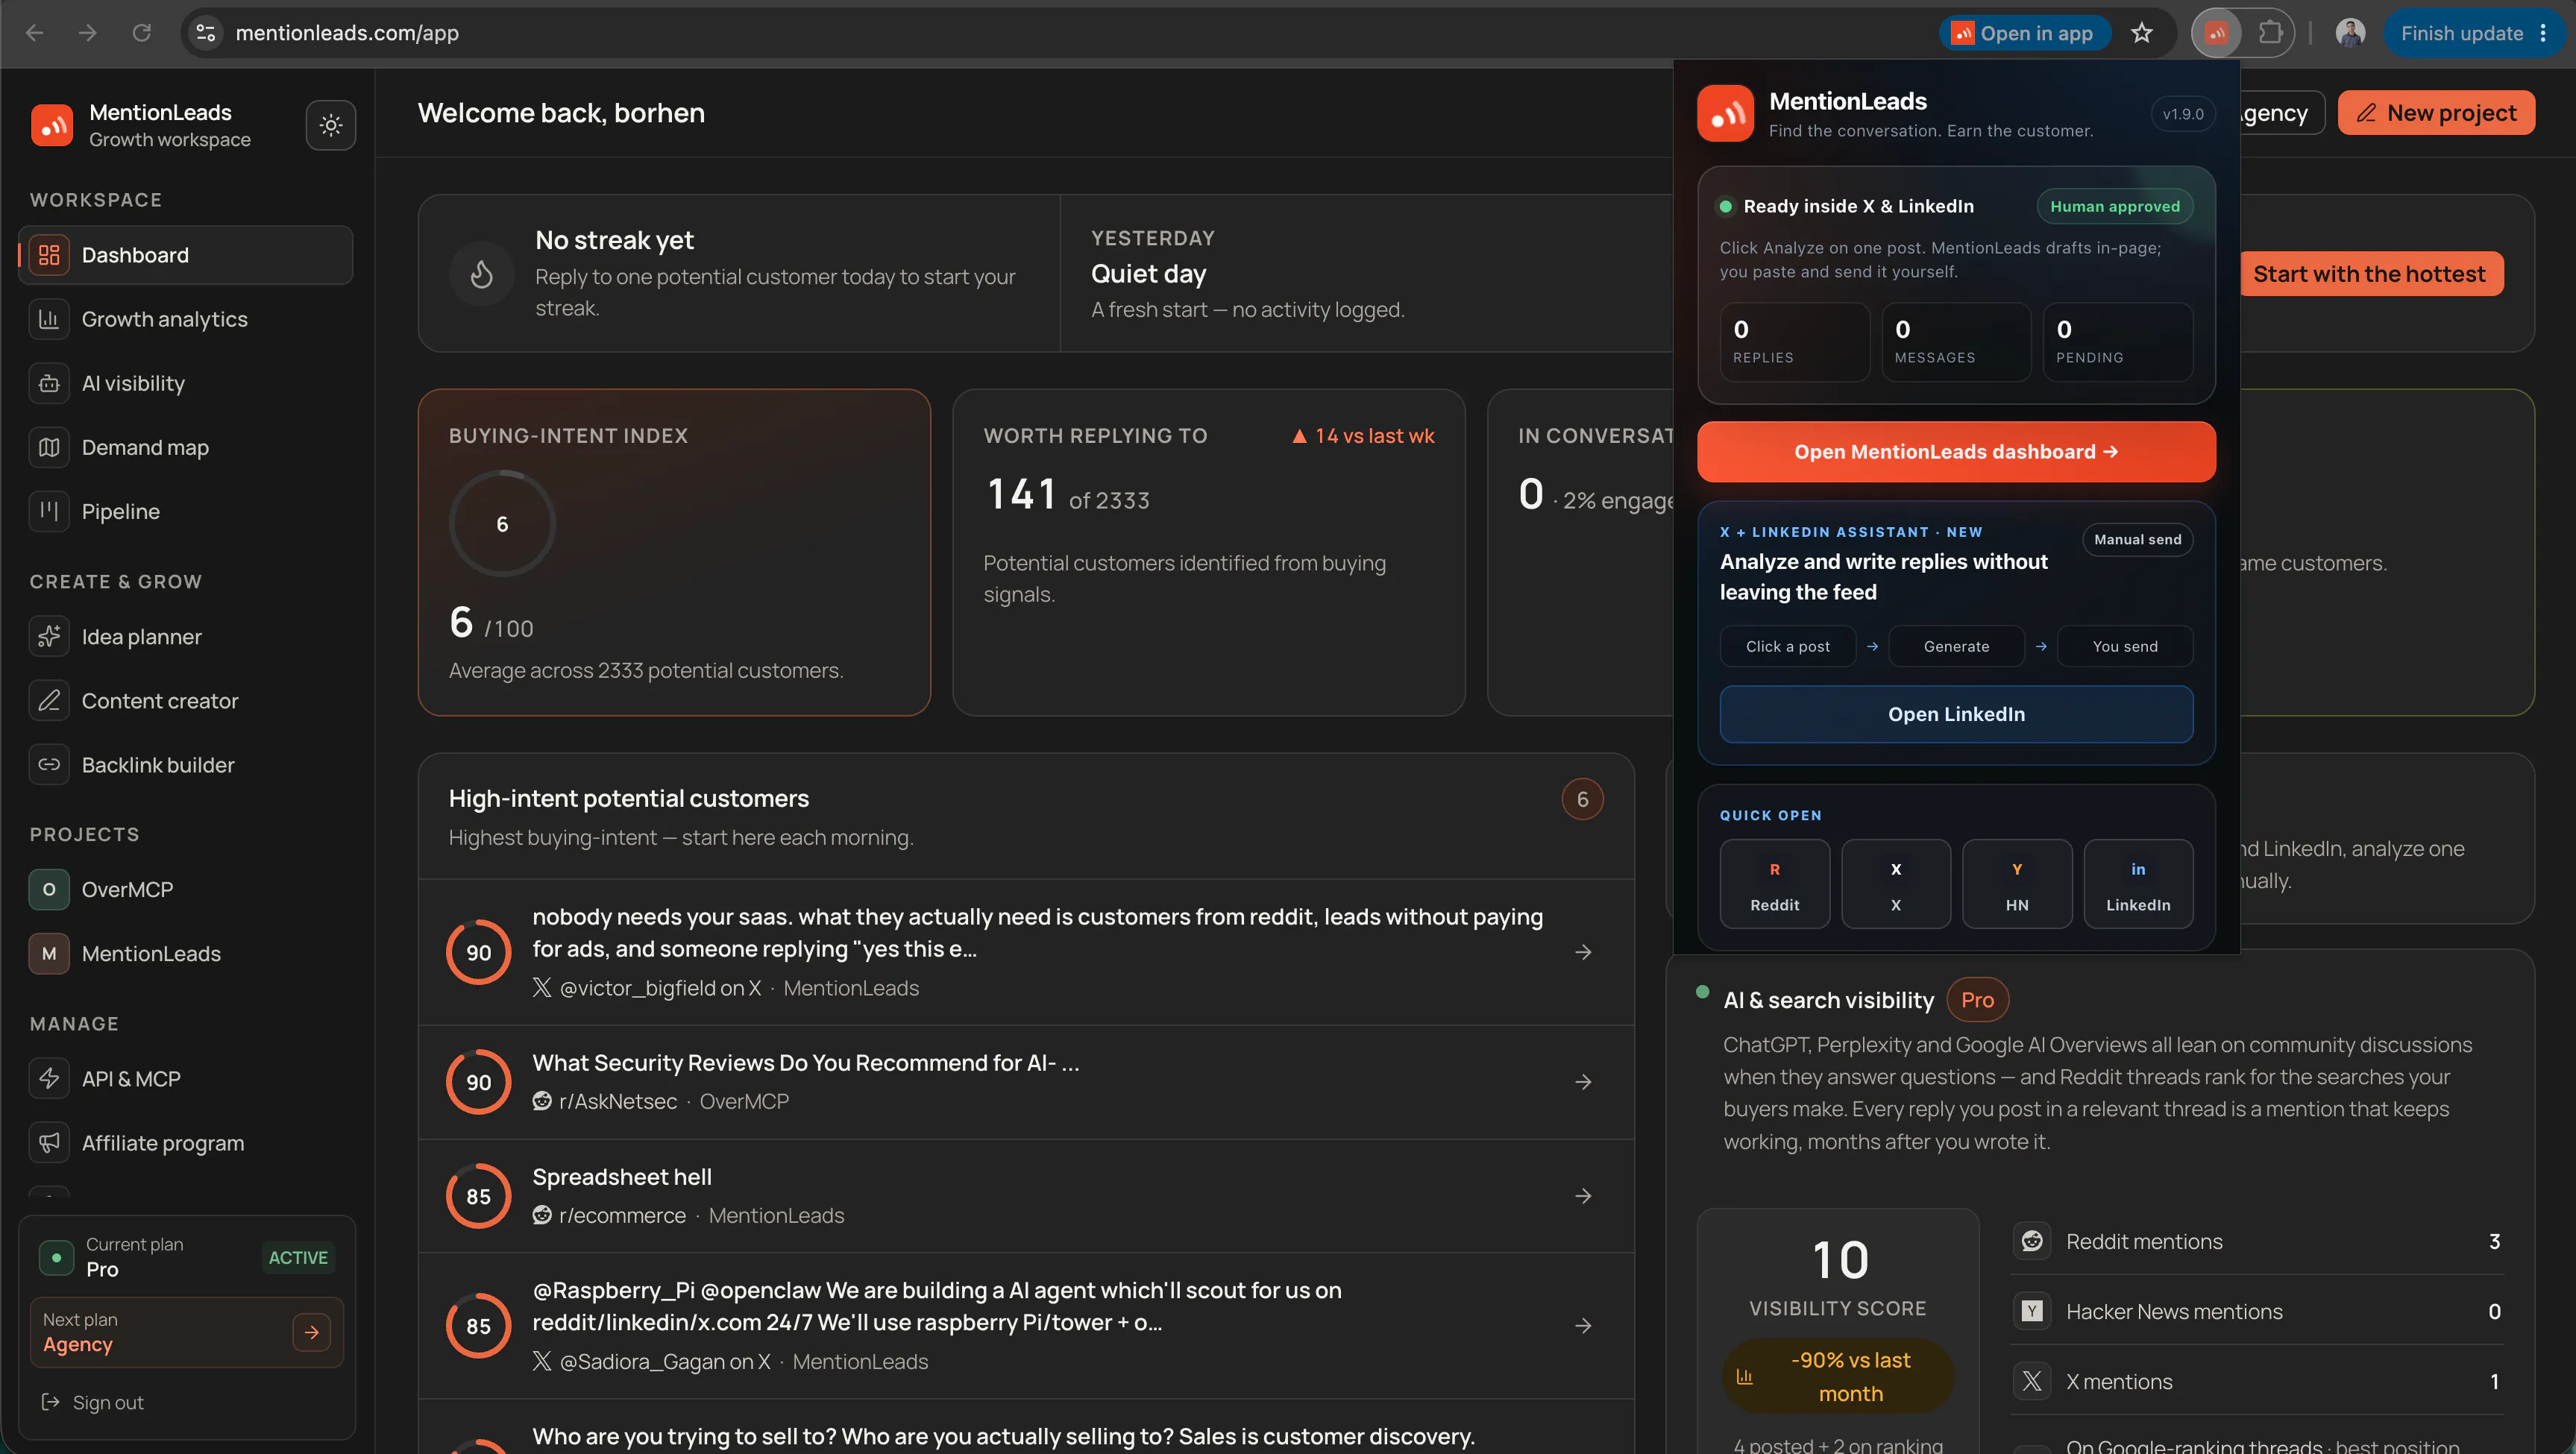This screenshot has width=2576, height=1454.
Task: Reload the page
Action: [x=142, y=33]
